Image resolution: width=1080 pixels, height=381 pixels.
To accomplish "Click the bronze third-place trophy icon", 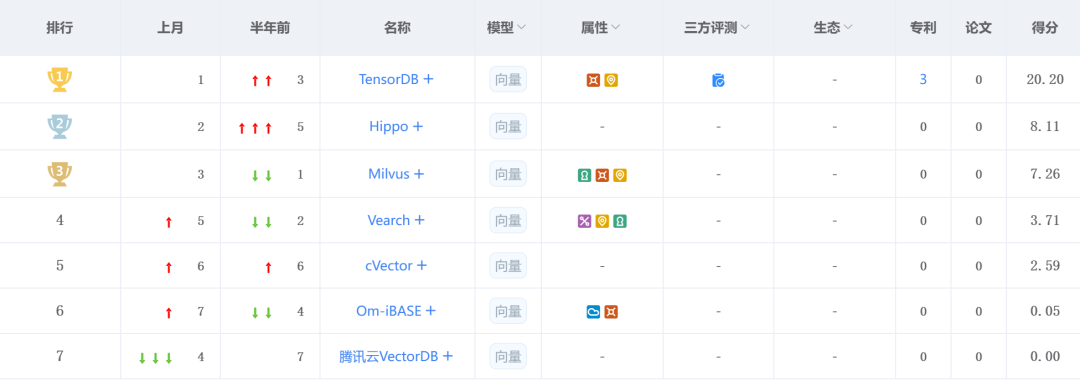I will pyautogui.click(x=59, y=174).
